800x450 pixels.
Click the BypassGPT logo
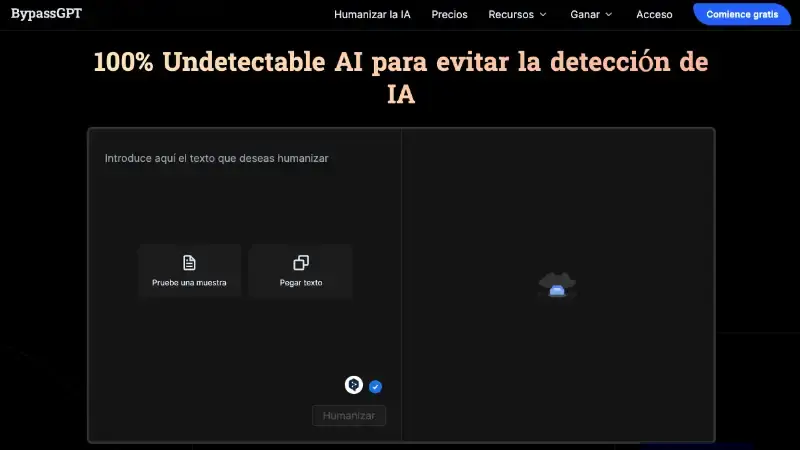point(46,13)
